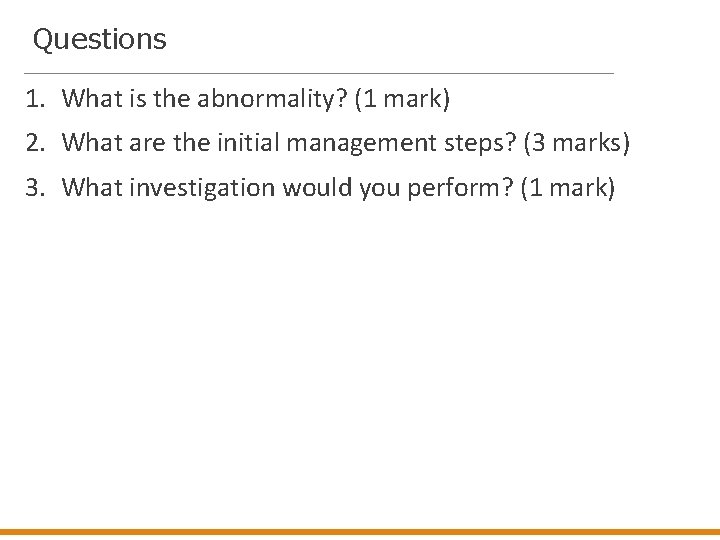Click the word "abnormality?"
This screenshot has height=540, width=720.
[x=272, y=99]
